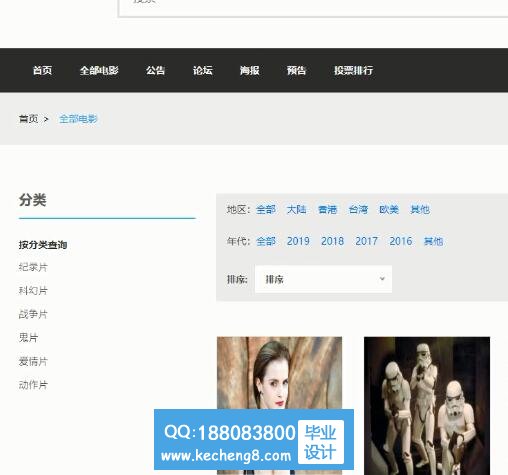Filter year by 2019
Image resolution: width=508 pixels, height=475 pixels.
point(298,241)
